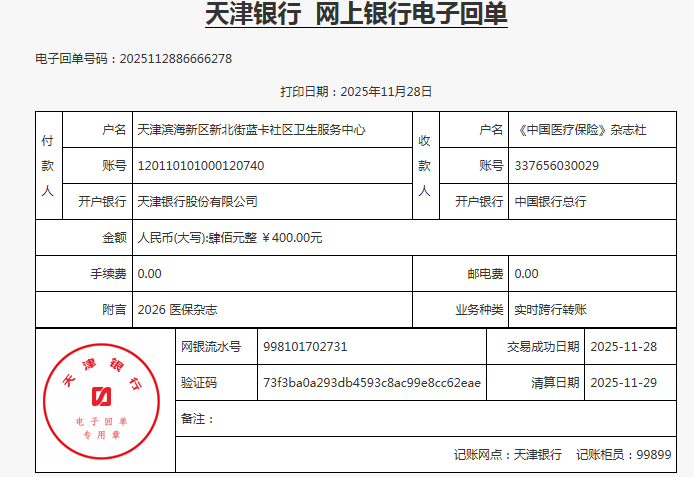Image resolution: width=694 pixels, height=477 pixels.
Task: Select the remark text 2026 医保杂志
Action: pos(177,310)
